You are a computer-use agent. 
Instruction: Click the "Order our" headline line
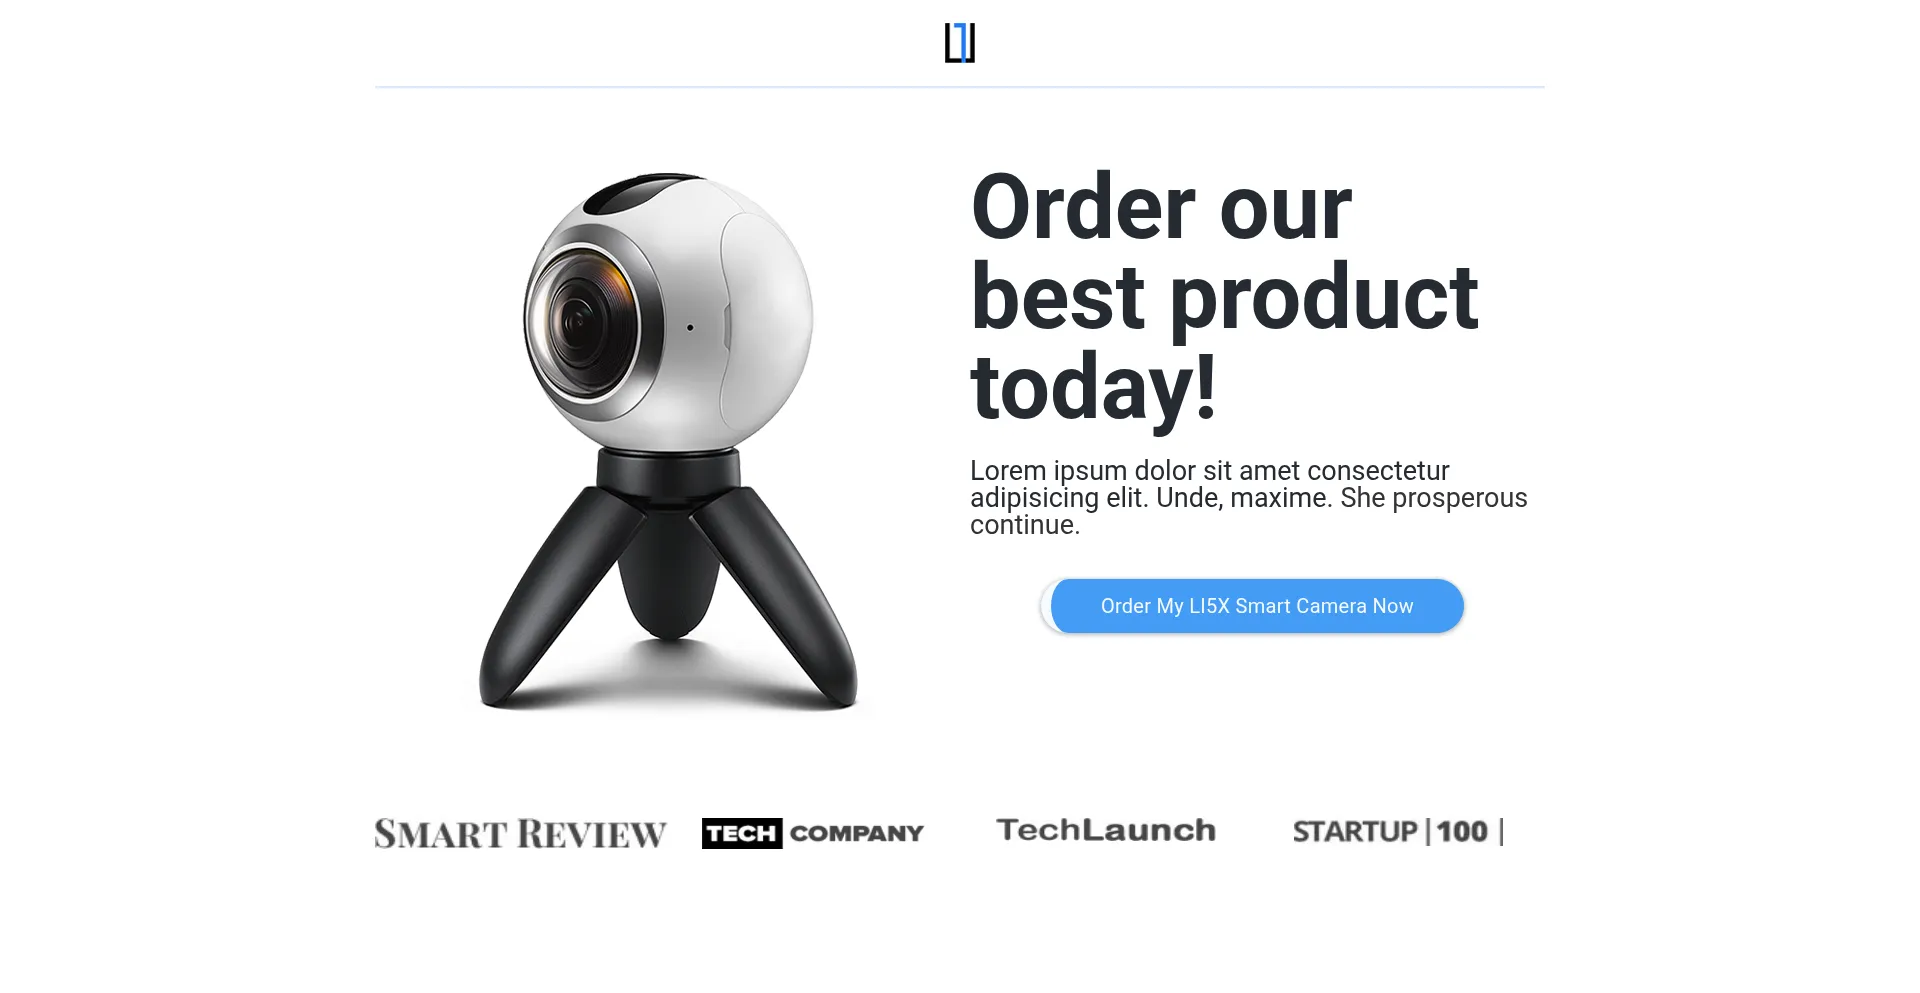[1161, 207]
